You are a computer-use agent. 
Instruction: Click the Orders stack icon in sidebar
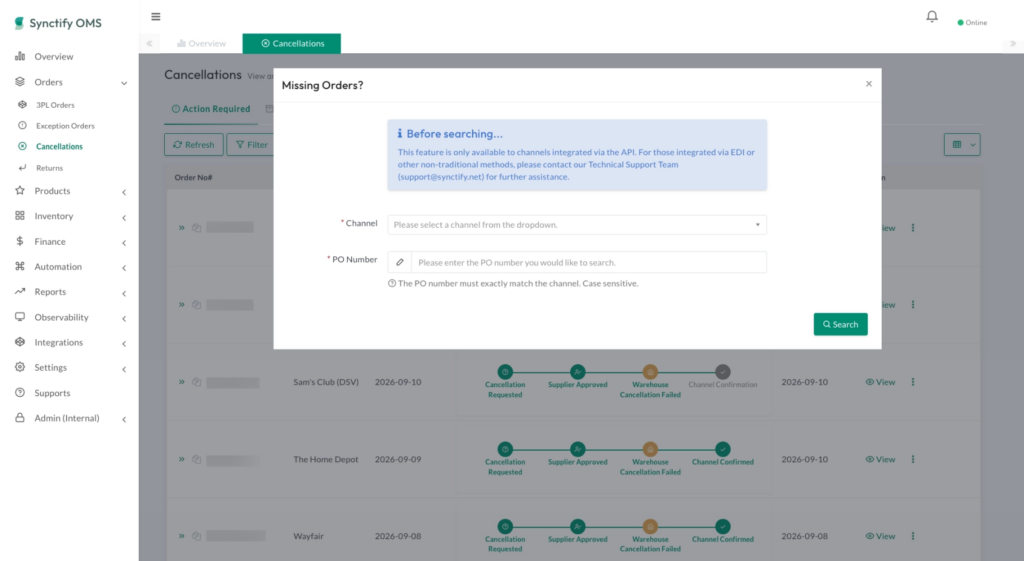[x=20, y=82]
